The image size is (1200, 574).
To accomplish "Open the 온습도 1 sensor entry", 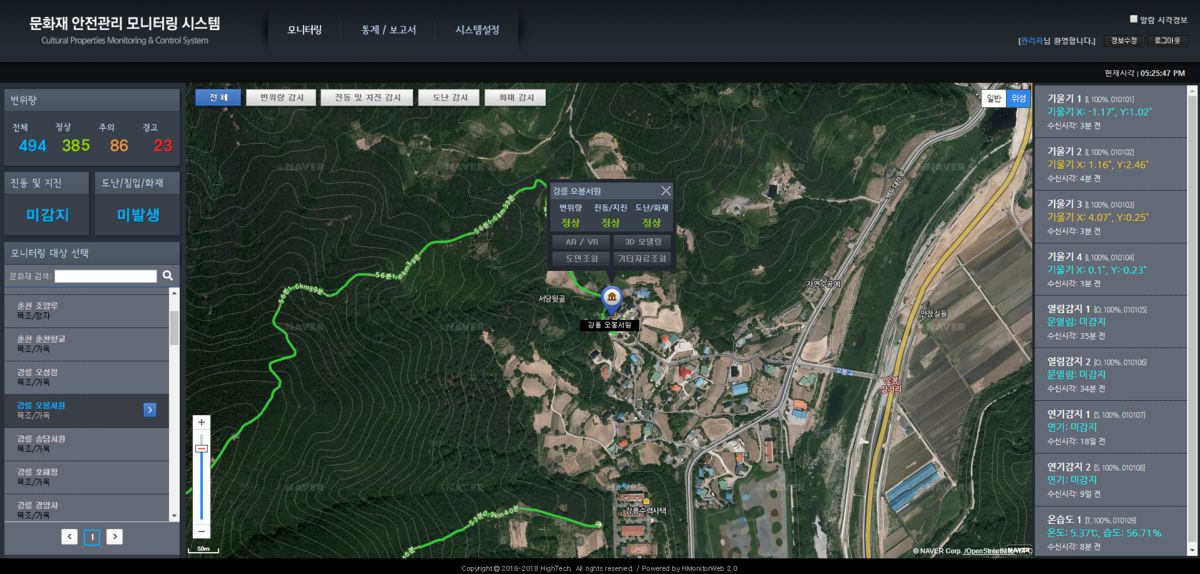I will pyautogui.click(x=1110, y=532).
